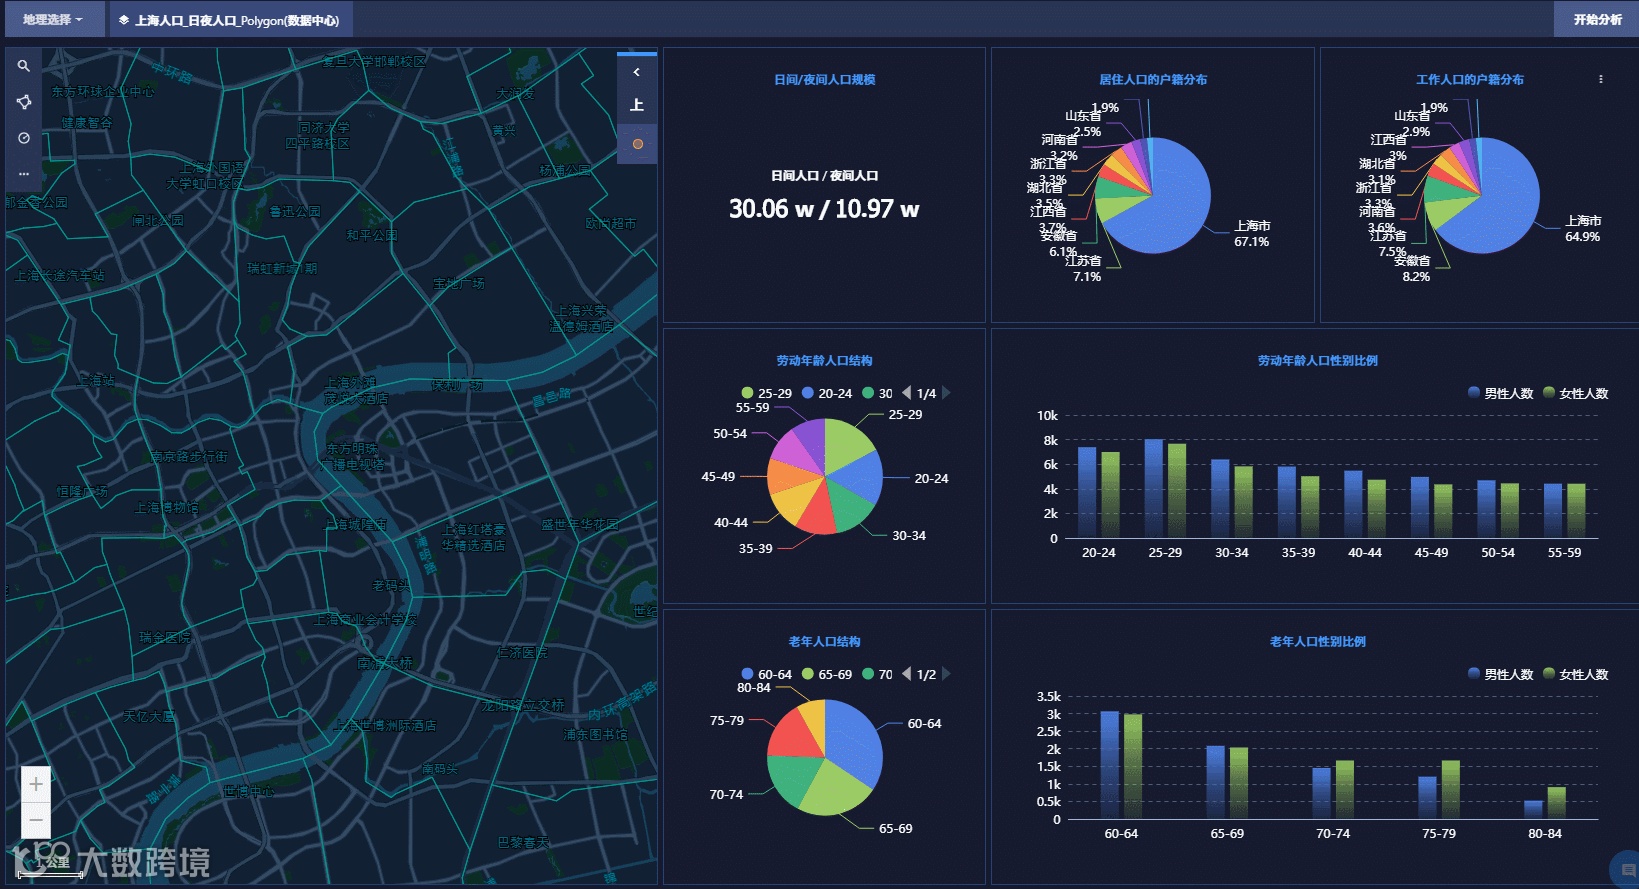Image resolution: width=1639 pixels, height=889 pixels.
Task: Select the 上海人口_日夜人口_Polygon layer tab
Action: (230, 20)
